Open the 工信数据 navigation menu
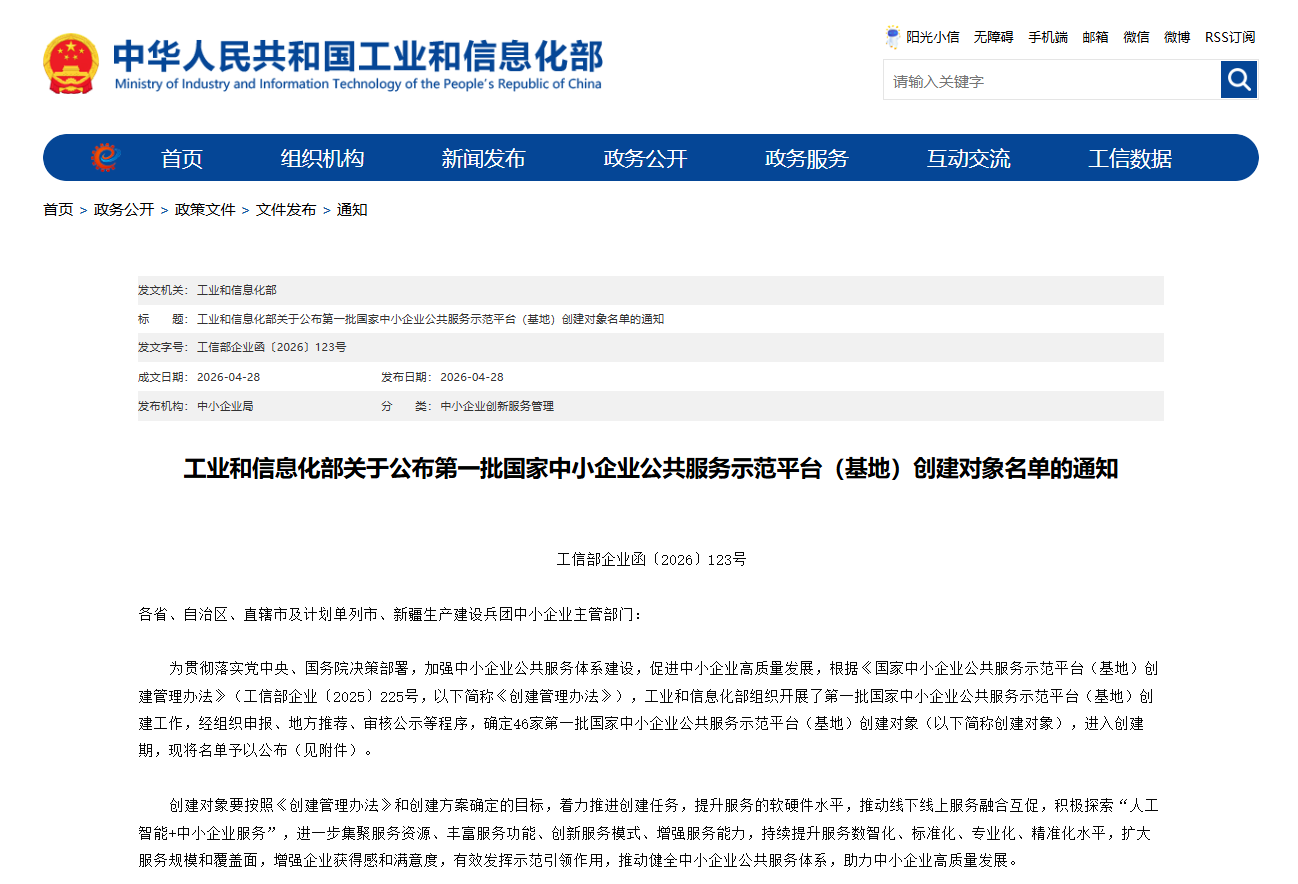The height and width of the screenshot is (884, 1298). click(x=1130, y=158)
